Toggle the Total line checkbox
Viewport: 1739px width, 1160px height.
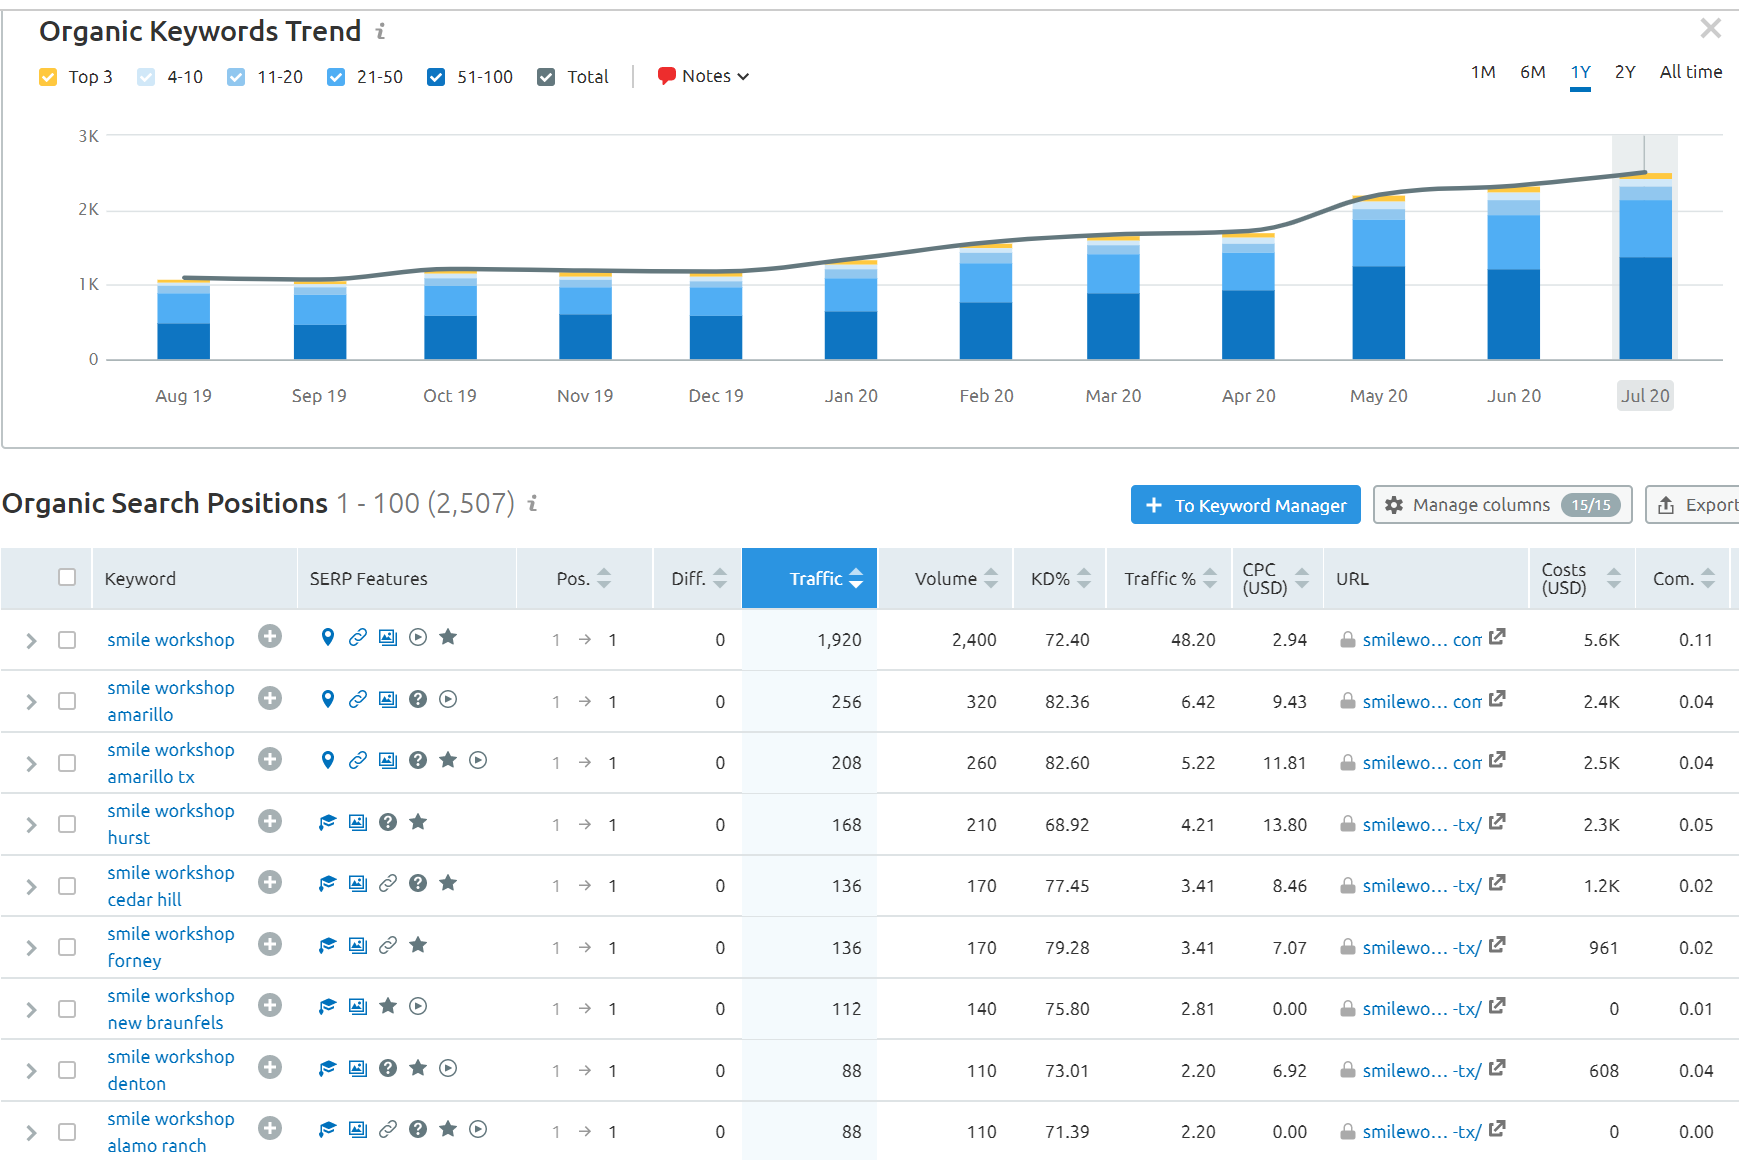pyautogui.click(x=546, y=77)
